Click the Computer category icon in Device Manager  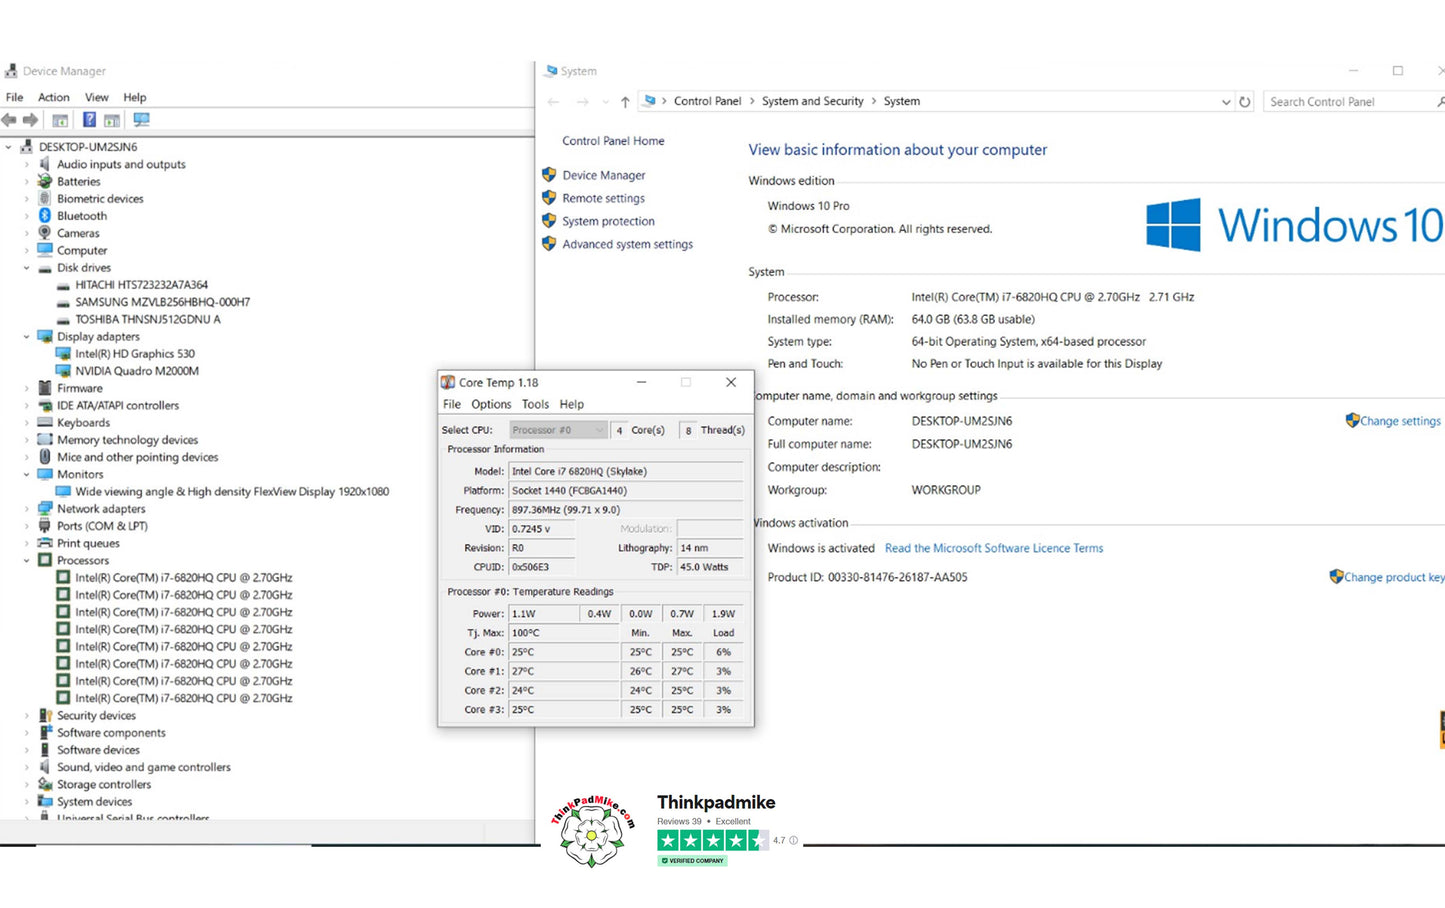click(45, 250)
